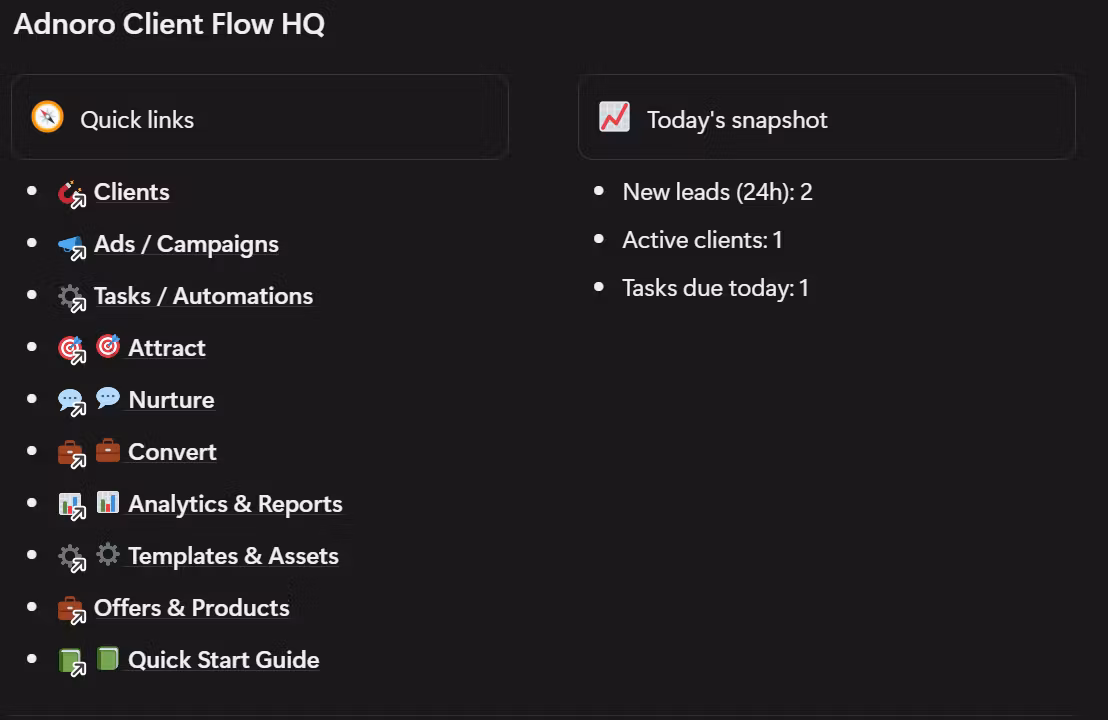Open the Ads / Campaigns link

pyautogui.click(x=186, y=244)
